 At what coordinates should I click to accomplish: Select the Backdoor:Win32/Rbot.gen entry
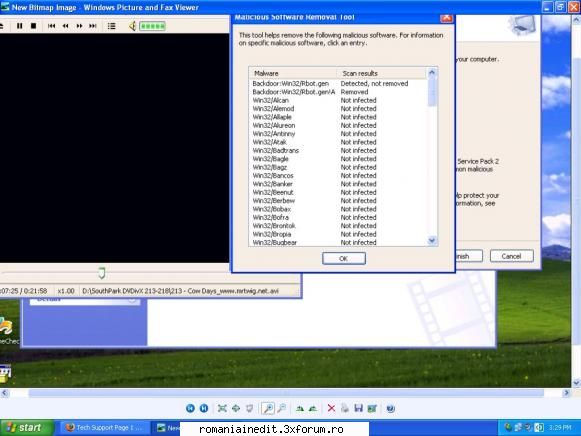coord(290,84)
